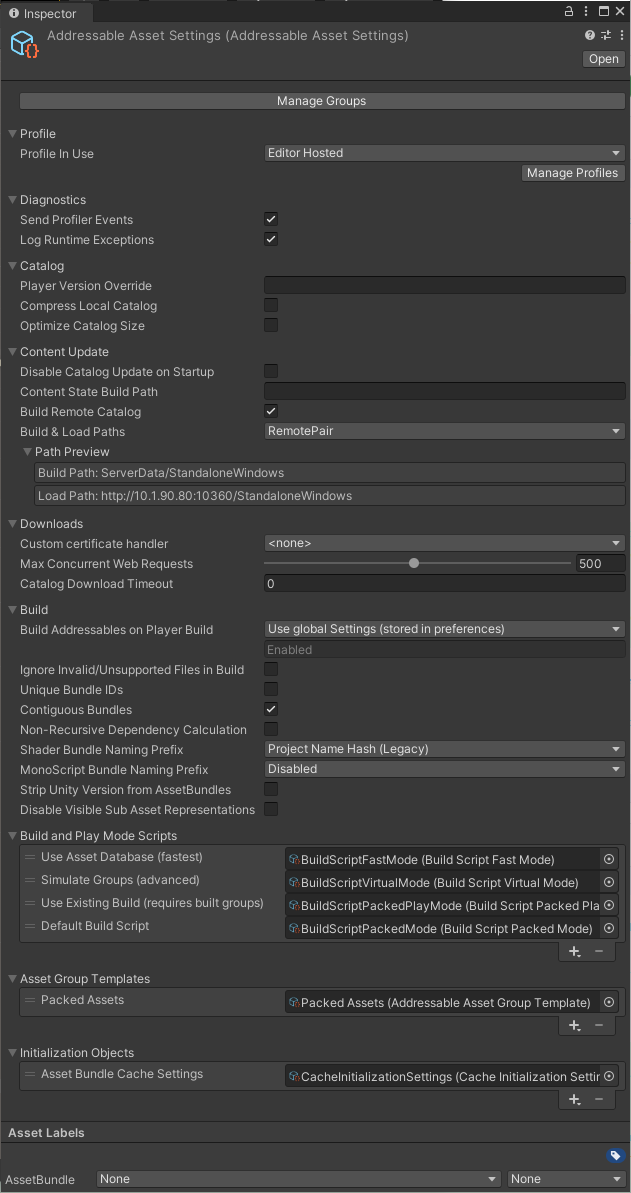Enable Disable Visible Sub Asset Representations

coord(271,809)
